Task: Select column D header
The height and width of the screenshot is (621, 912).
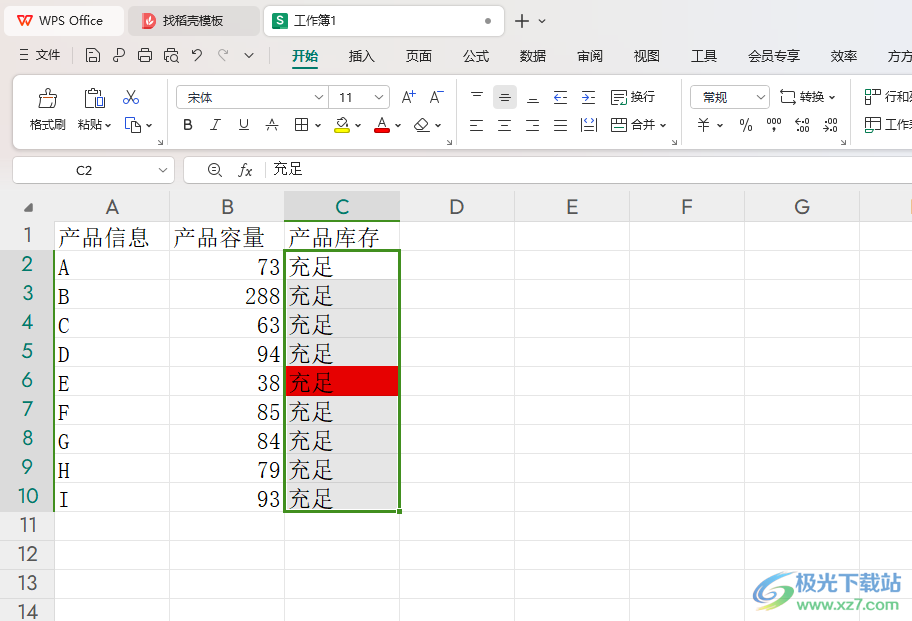Action: 457,206
